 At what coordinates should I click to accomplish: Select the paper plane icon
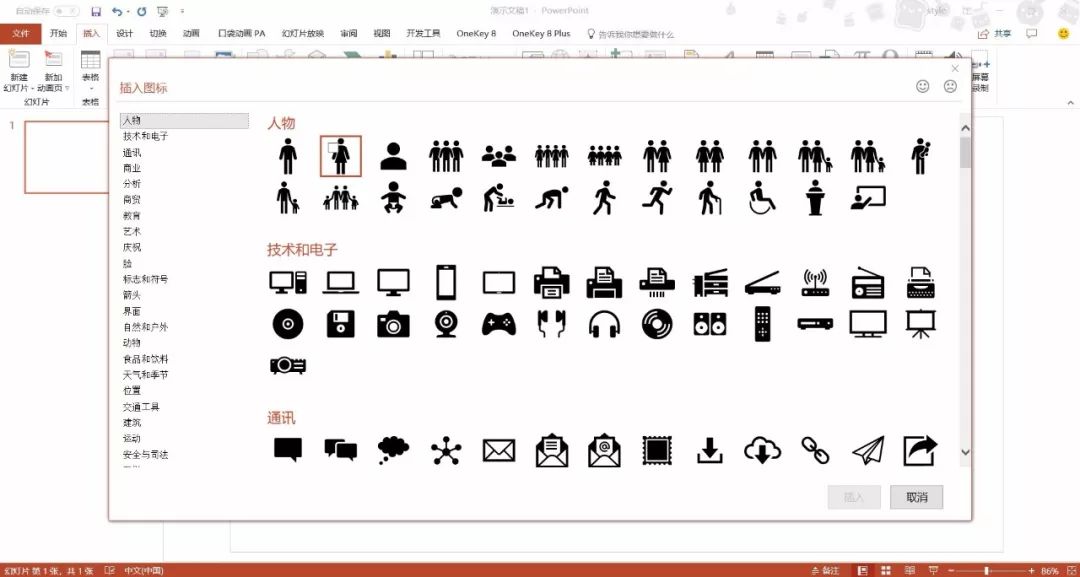coord(868,451)
